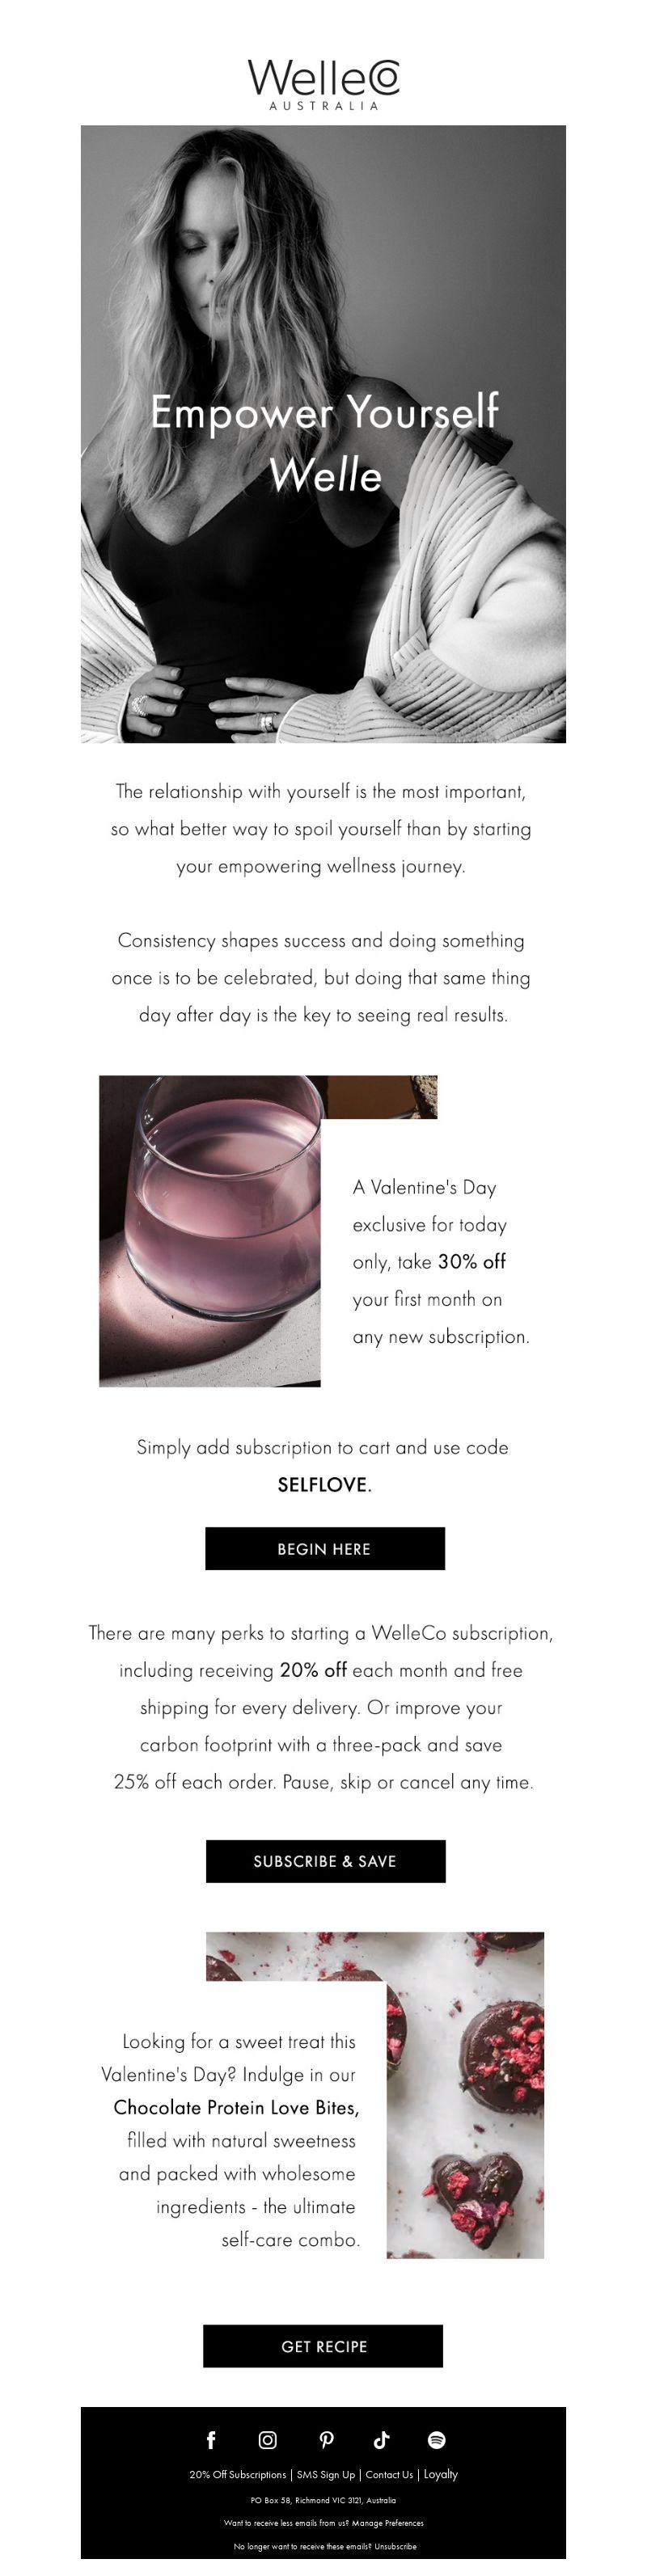647x2576 pixels.
Task: Click the Begin Here button
Action: pos(325,1548)
